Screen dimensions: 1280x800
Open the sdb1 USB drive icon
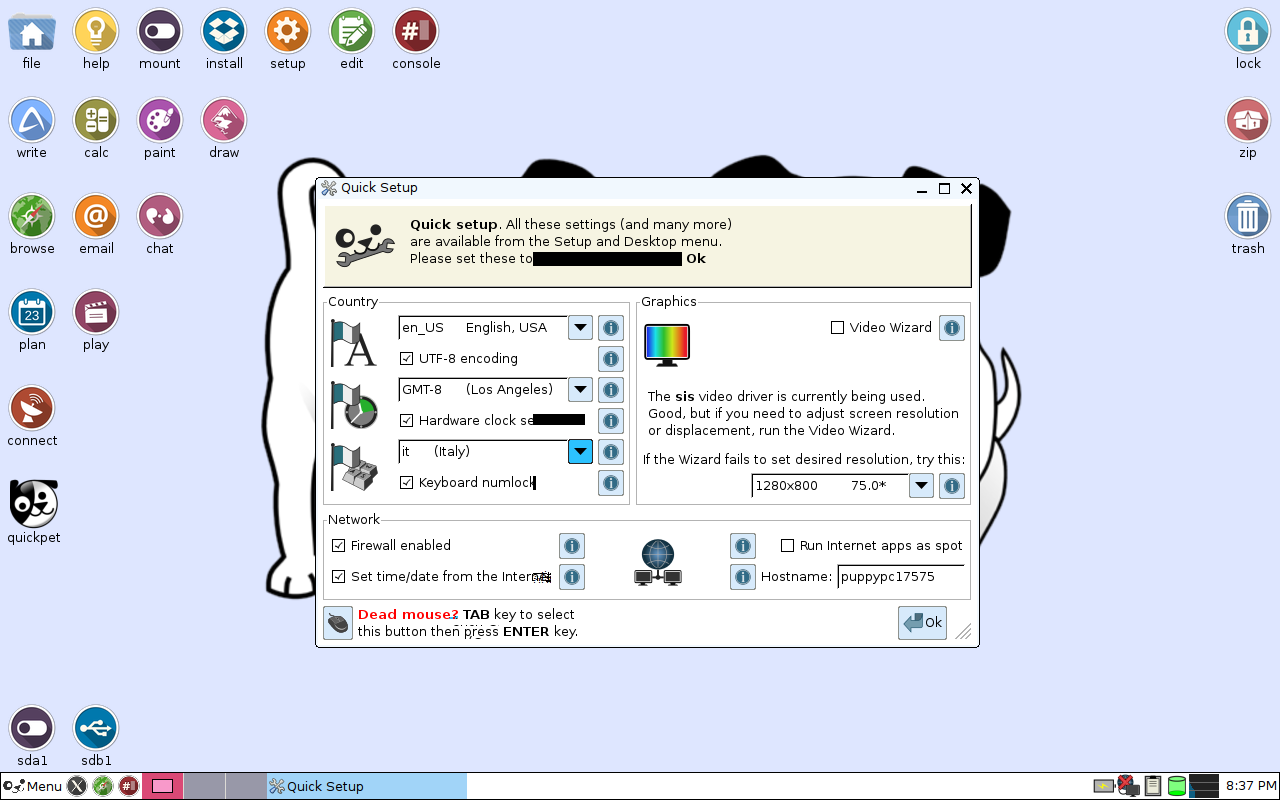[96, 729]
